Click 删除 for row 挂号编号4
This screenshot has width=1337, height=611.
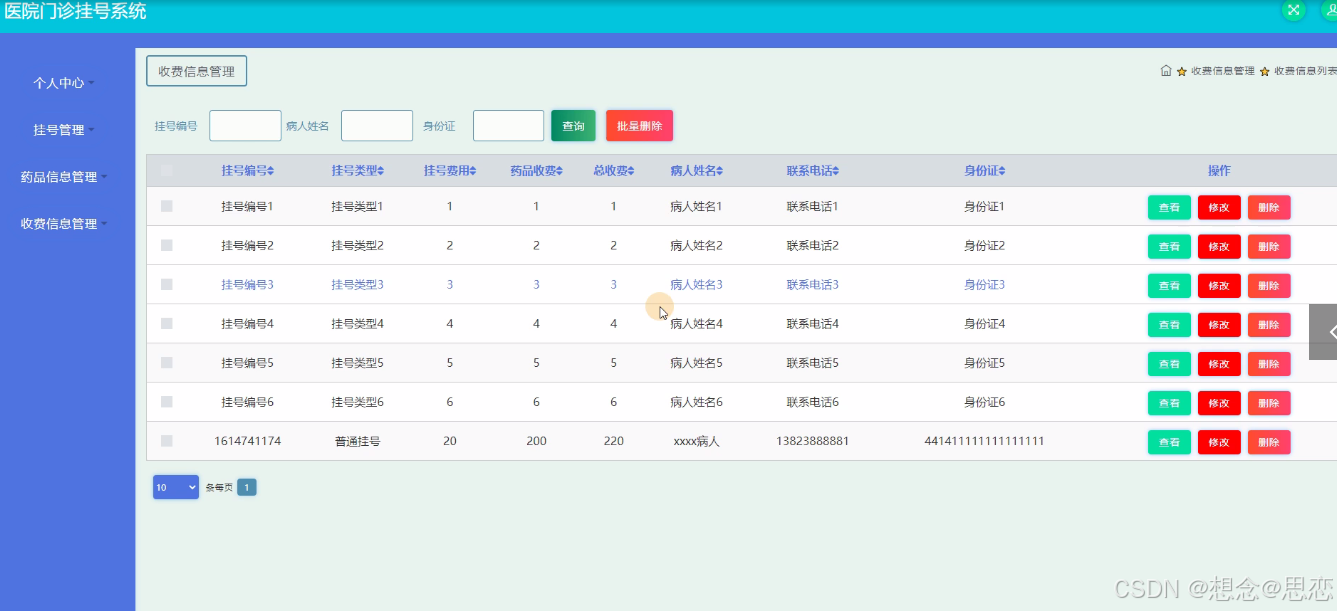coord(1269,325)
